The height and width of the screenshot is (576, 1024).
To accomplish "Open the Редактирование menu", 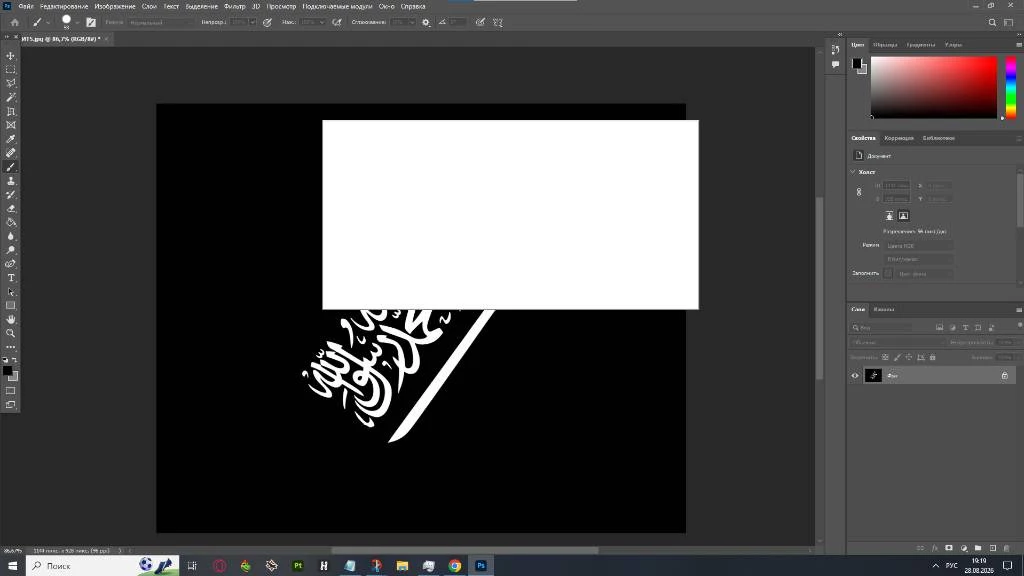I will 64,6.
